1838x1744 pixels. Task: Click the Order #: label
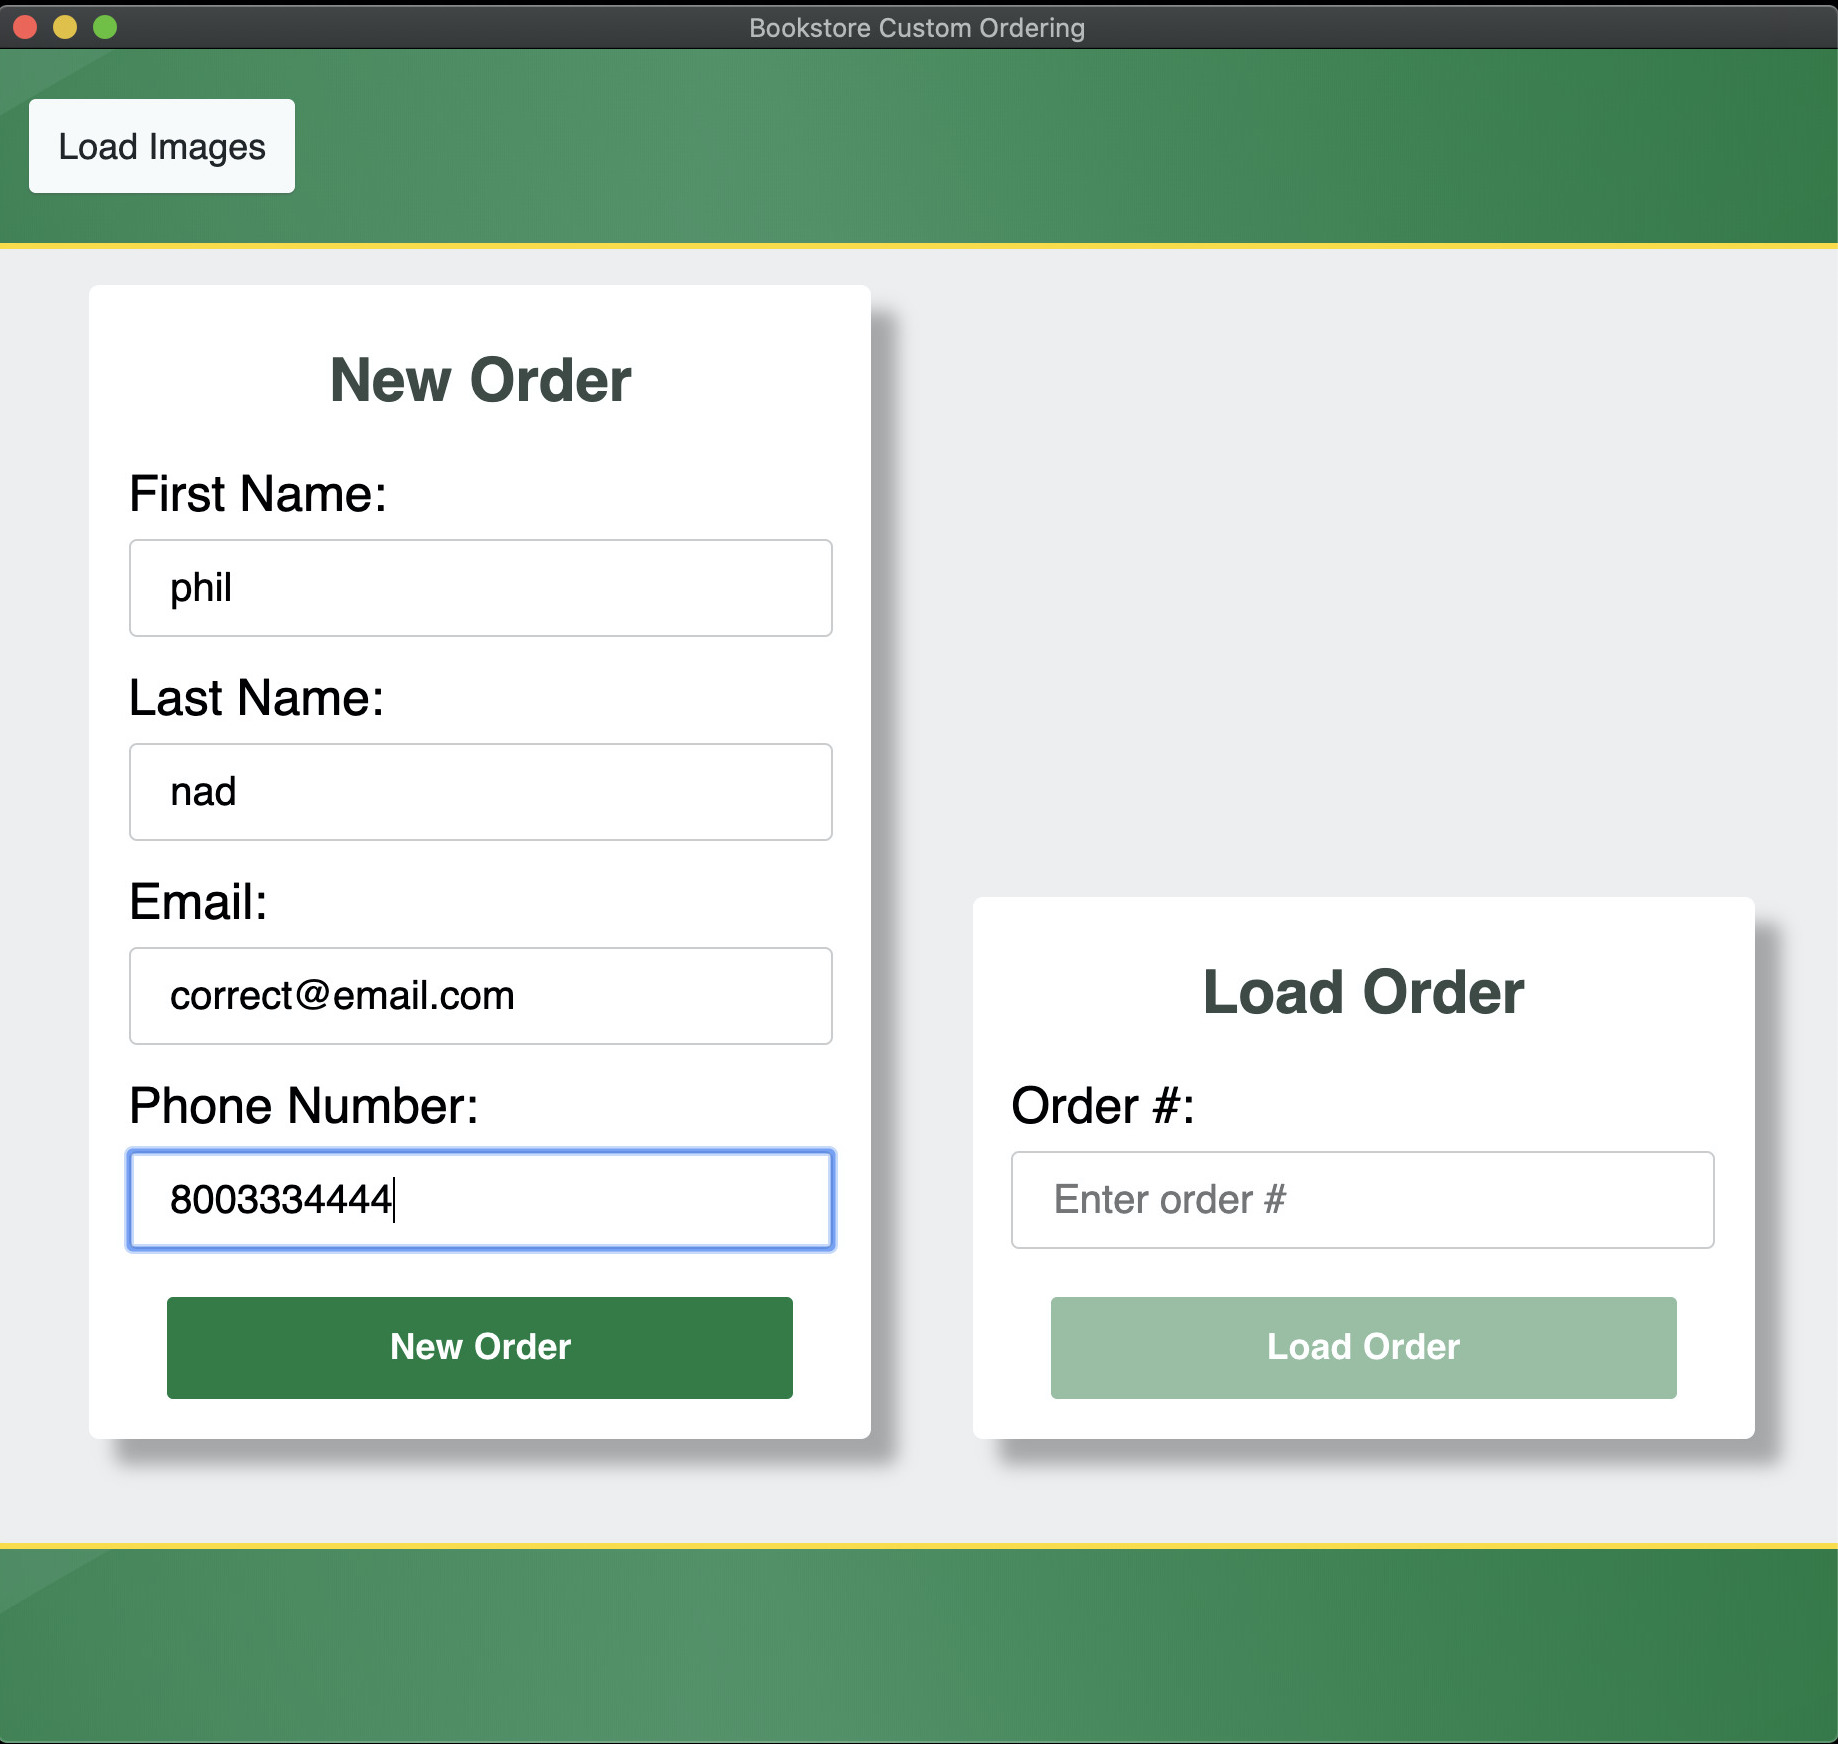(1103, 1106)
